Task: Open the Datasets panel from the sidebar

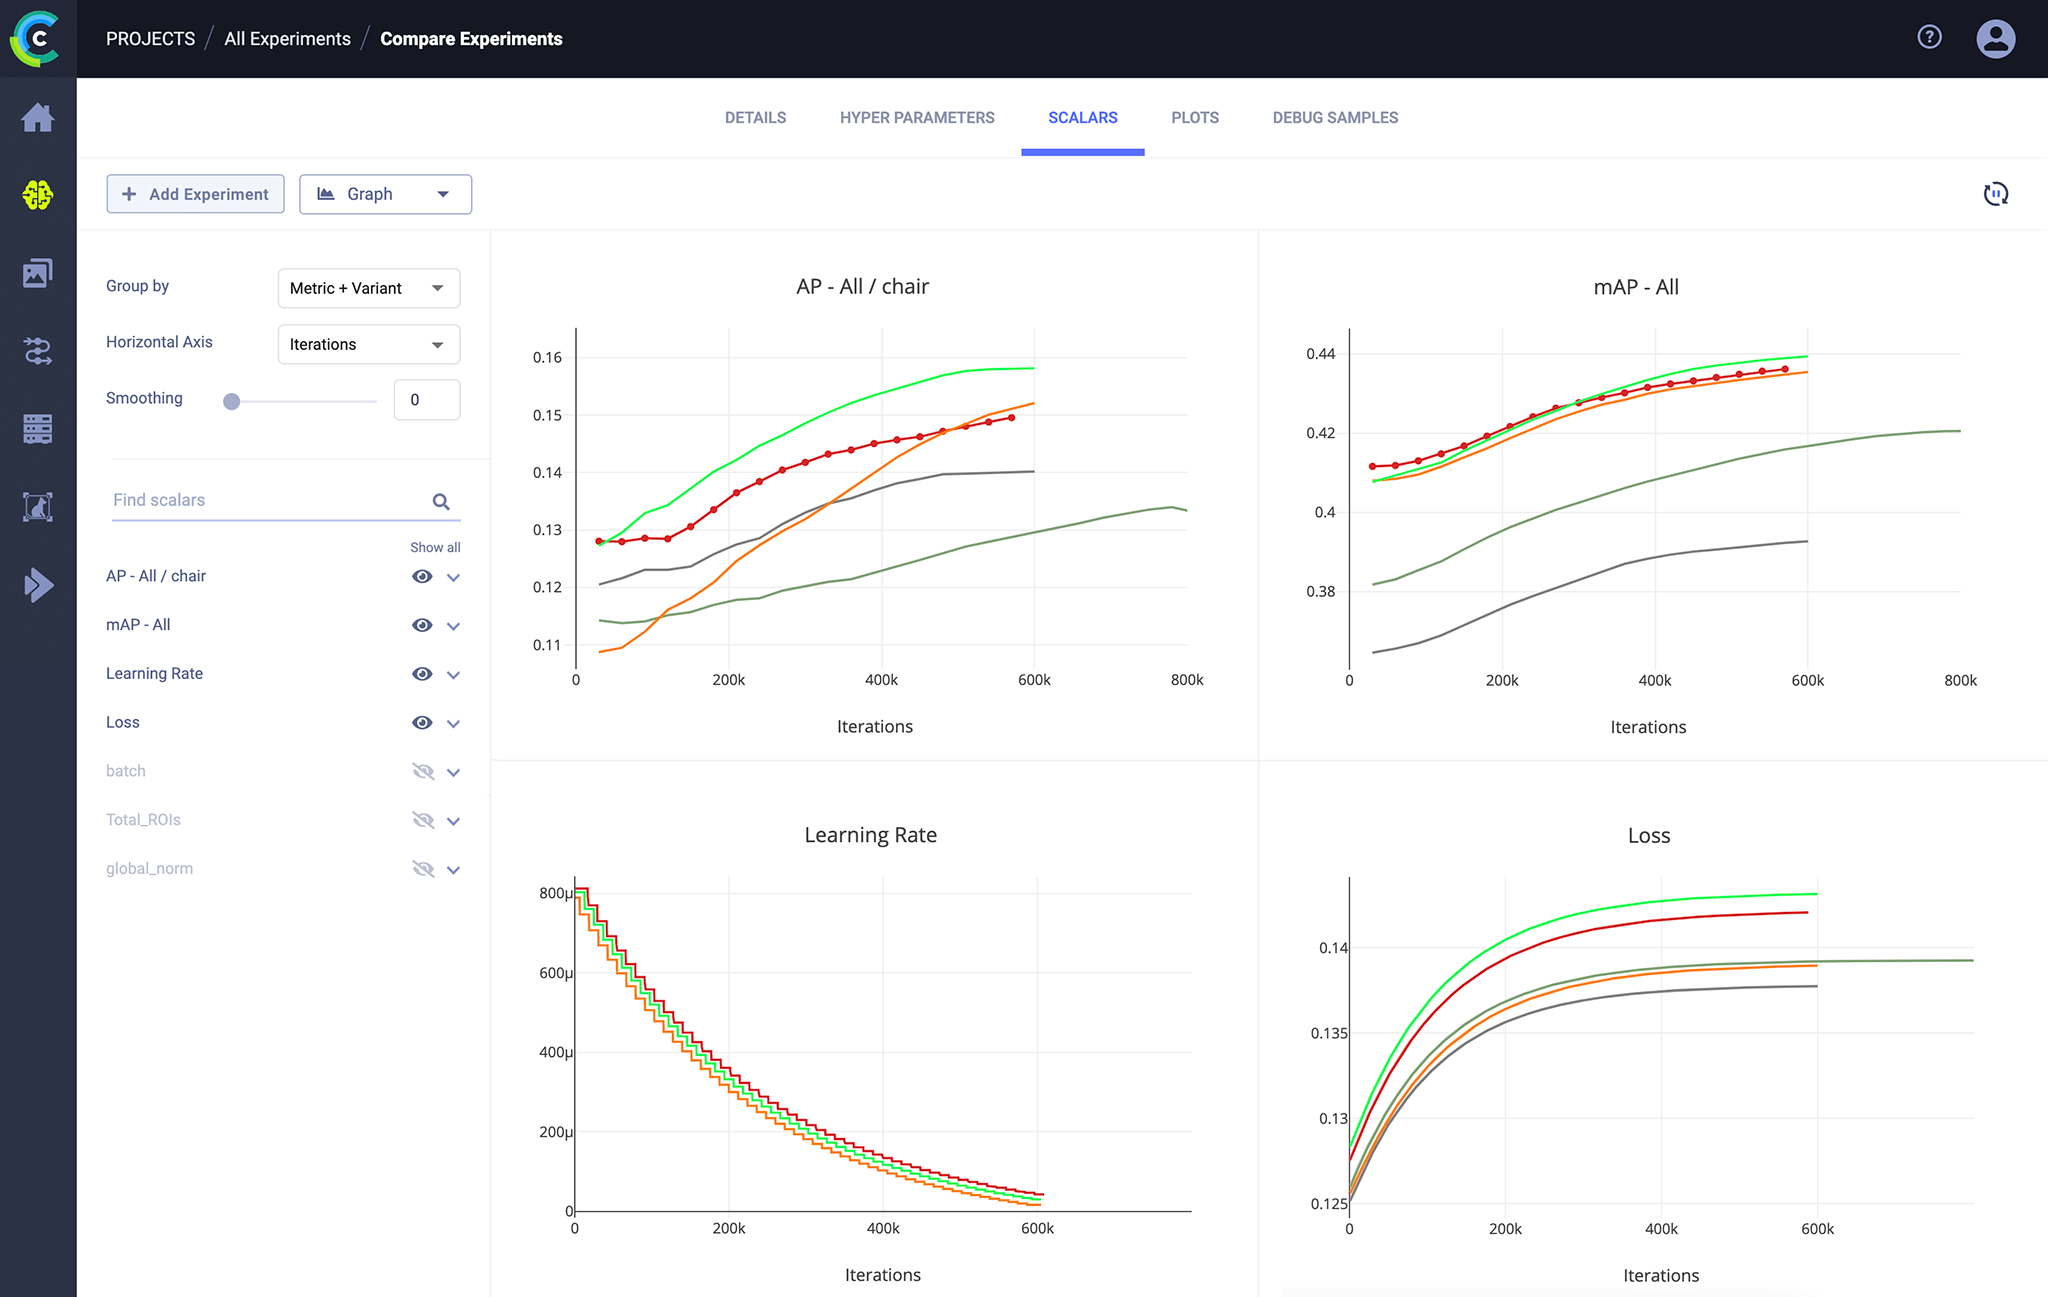Action: point(38,272)
